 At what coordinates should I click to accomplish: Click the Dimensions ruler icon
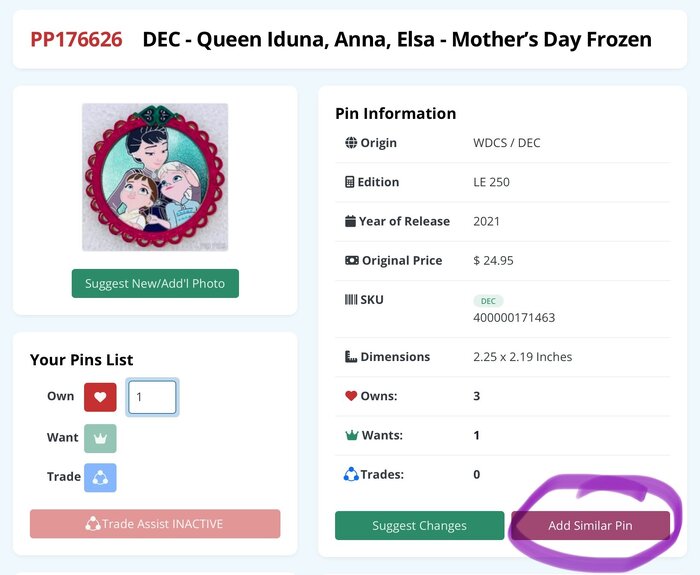tap(351, 356)
